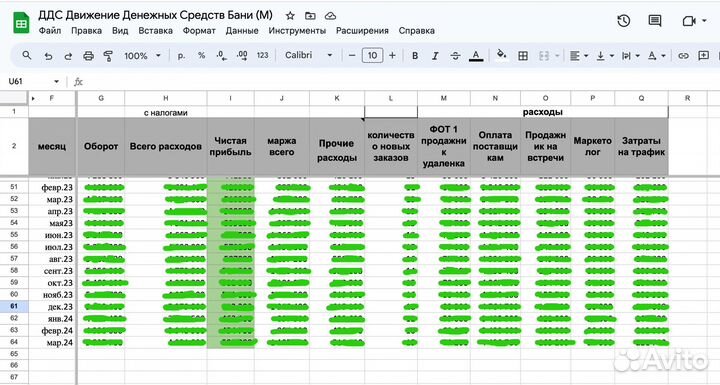Open the Вставка menu

(155, 31)
